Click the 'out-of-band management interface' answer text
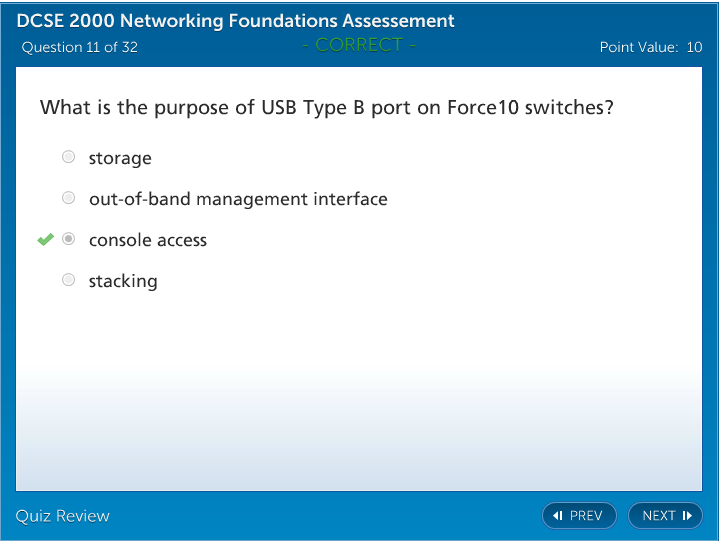This screenshot has height=541, width=720. pos(238,199)
